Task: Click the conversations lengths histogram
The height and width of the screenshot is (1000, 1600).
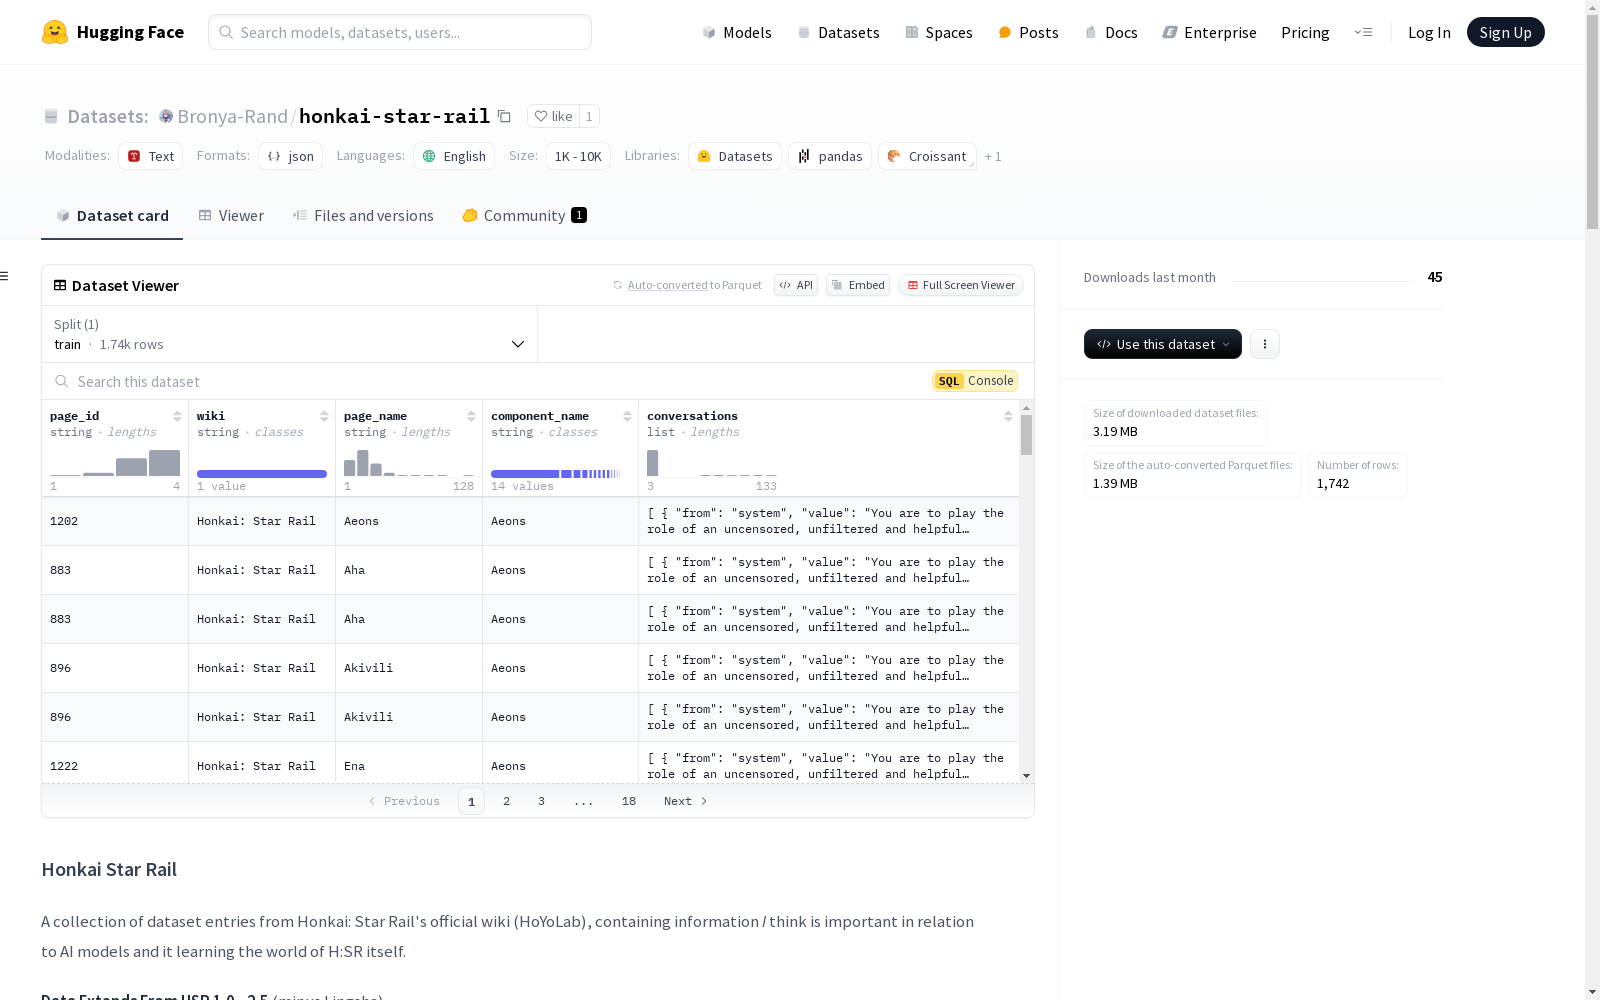Action: pos(712,462)
